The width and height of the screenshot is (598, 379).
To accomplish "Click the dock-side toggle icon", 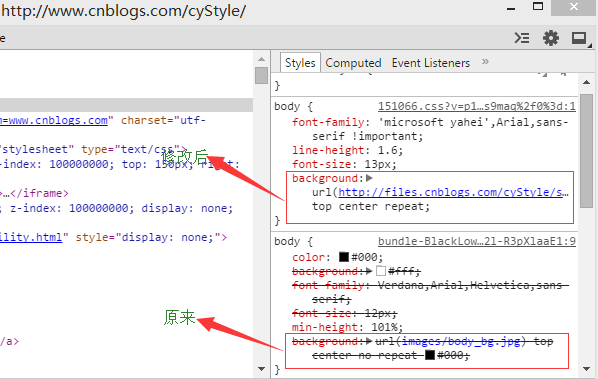I will [x=579, y=38].
